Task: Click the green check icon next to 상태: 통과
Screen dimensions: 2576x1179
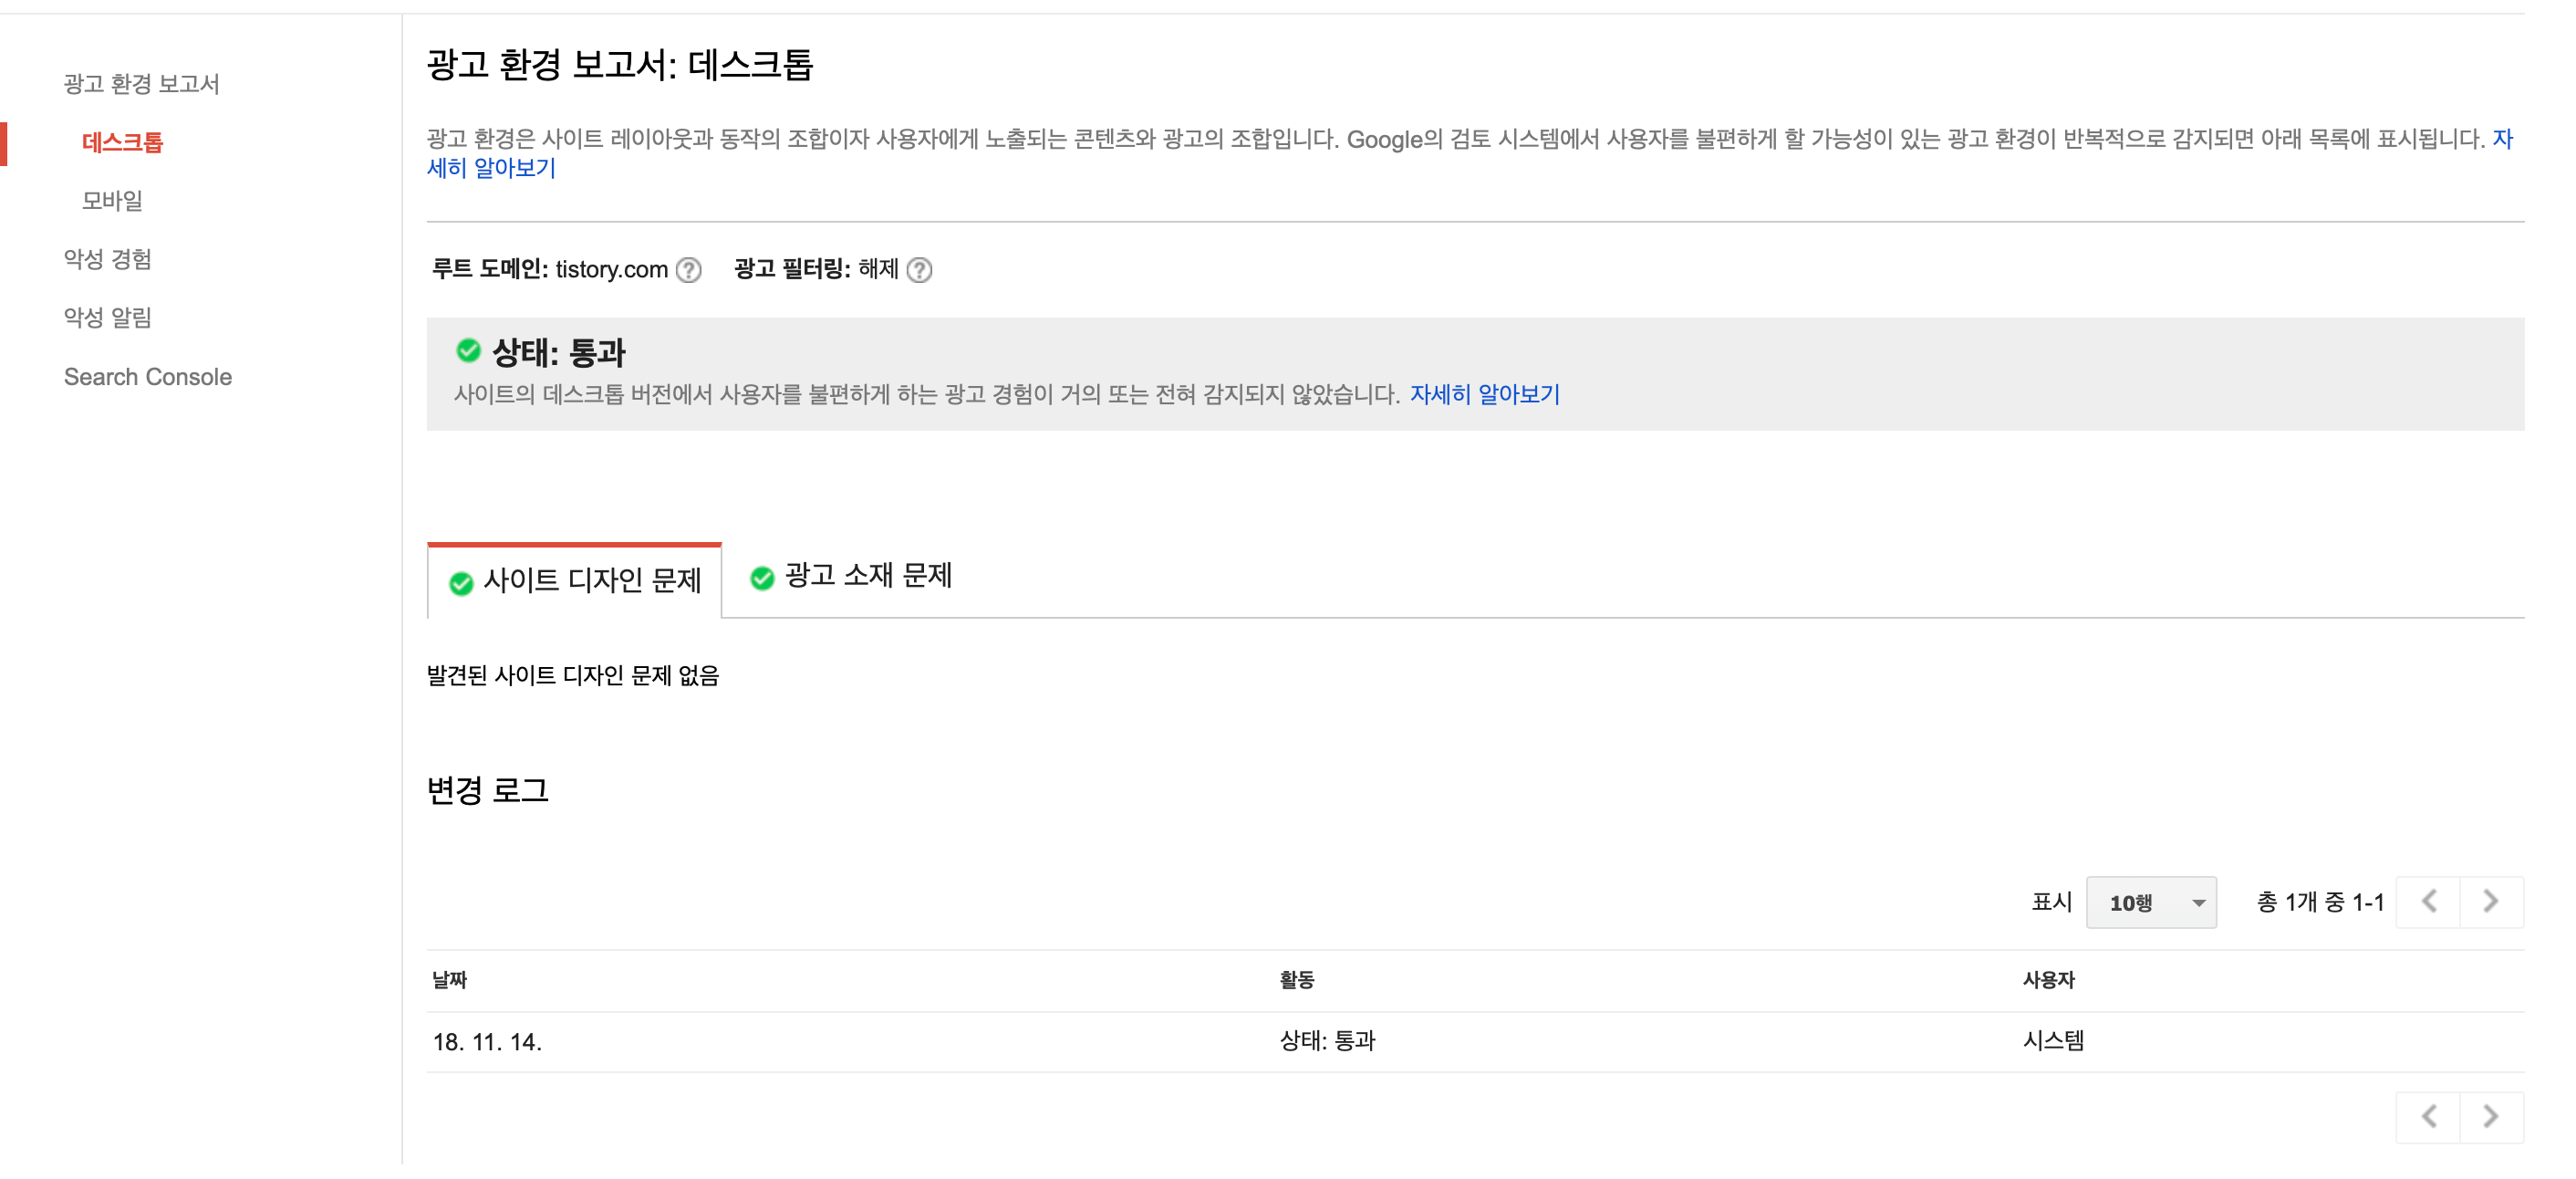Action: (x=467, y=351)
